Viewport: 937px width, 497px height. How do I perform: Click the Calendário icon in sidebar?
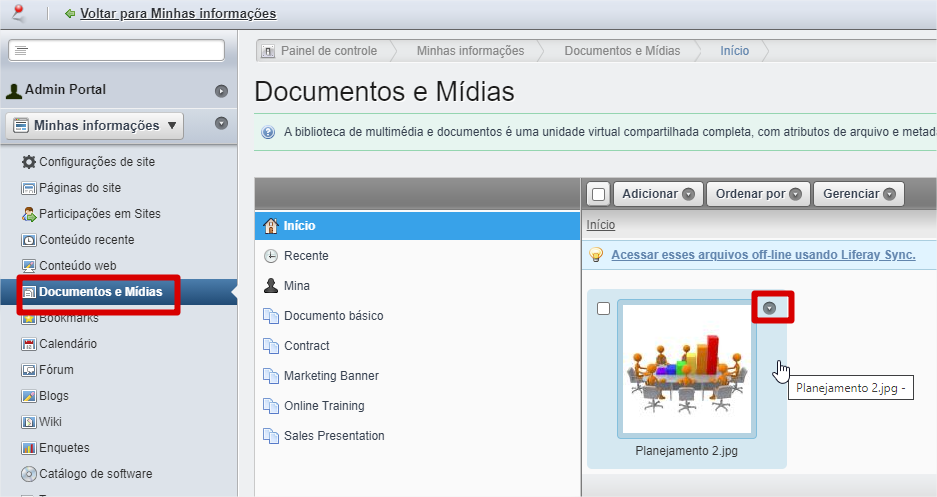coord(28,344)
